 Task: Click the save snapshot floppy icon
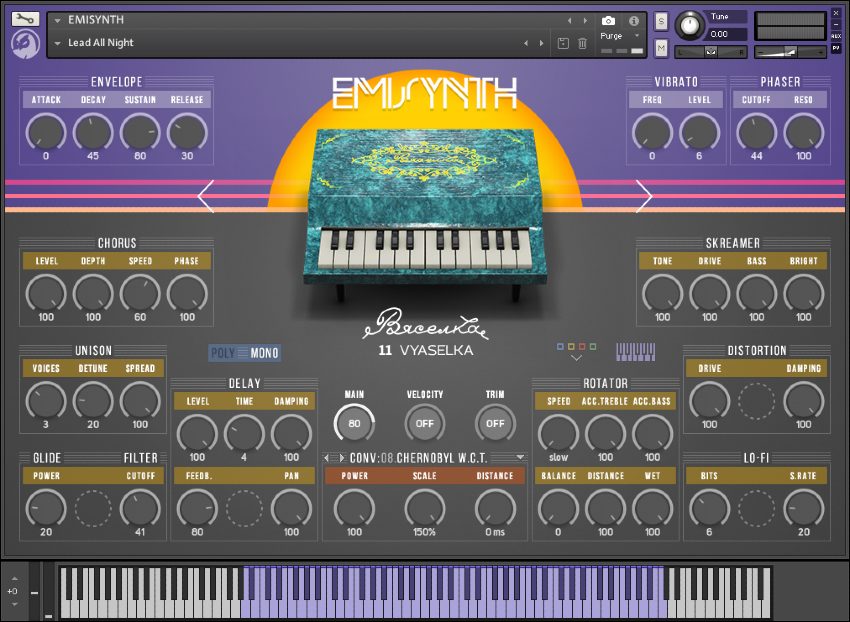click(x=564, y=45)
